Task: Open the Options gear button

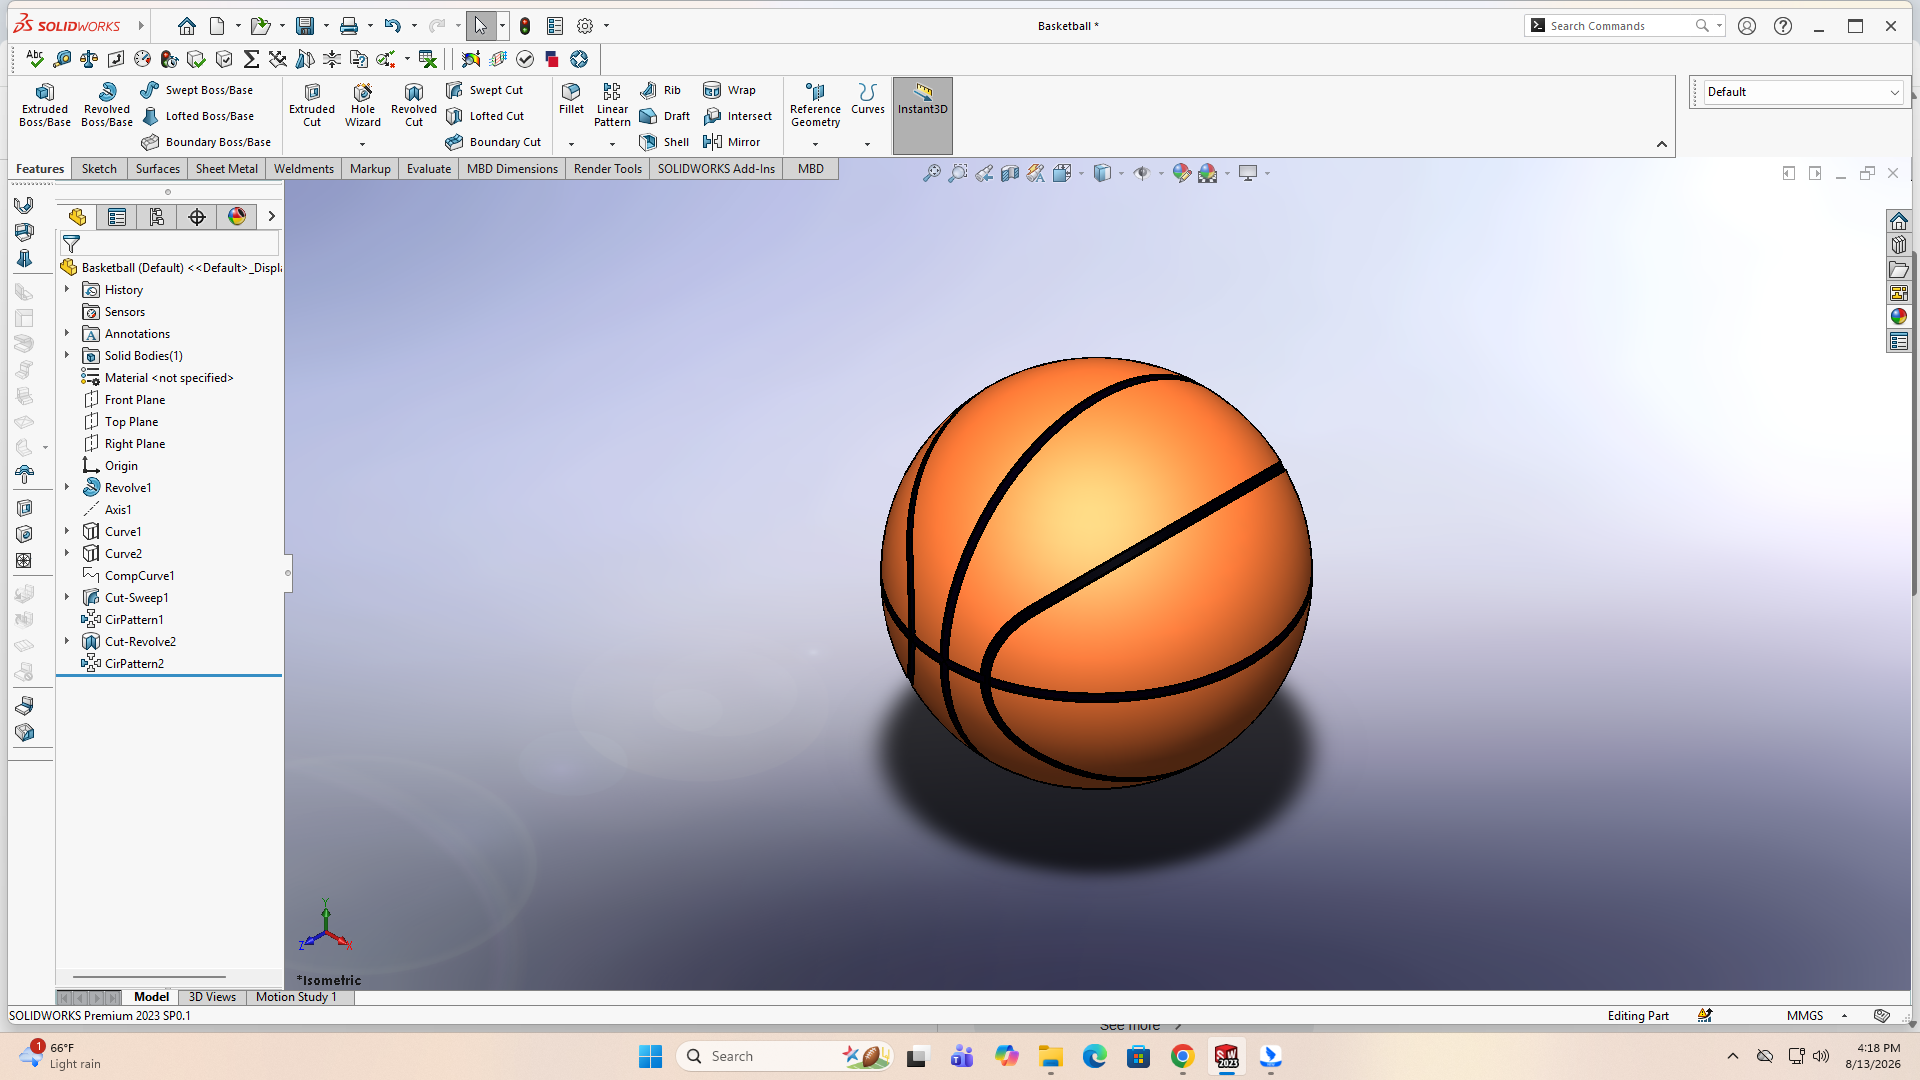Action: click(x=585, y=26)
